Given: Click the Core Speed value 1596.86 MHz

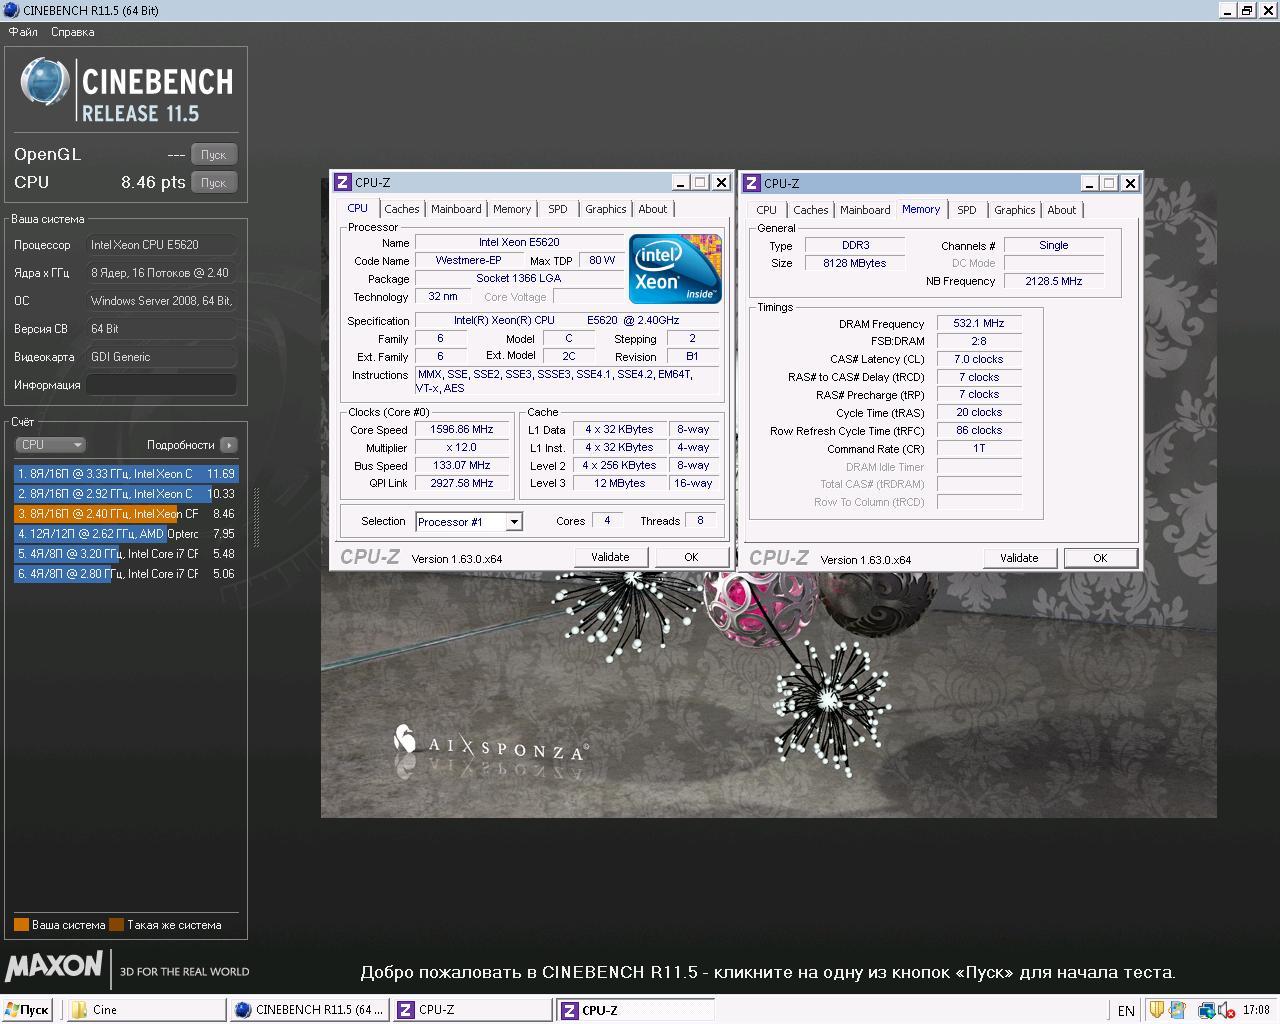Looking at the screenshot, I should point(461,430).
